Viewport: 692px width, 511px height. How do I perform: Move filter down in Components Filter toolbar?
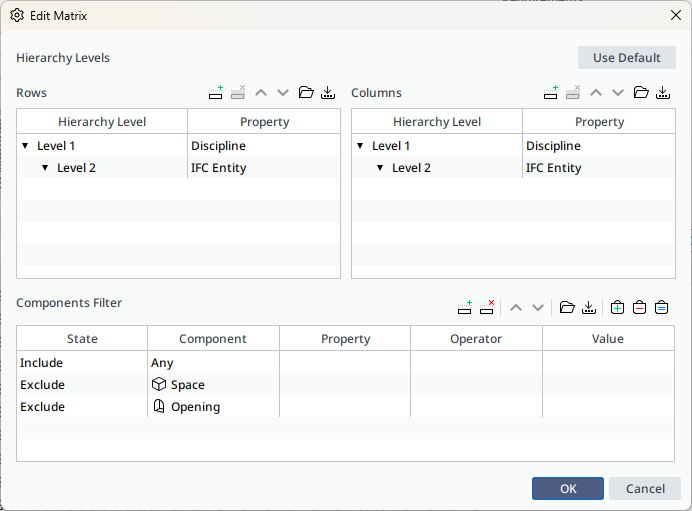tap(538, 308)
